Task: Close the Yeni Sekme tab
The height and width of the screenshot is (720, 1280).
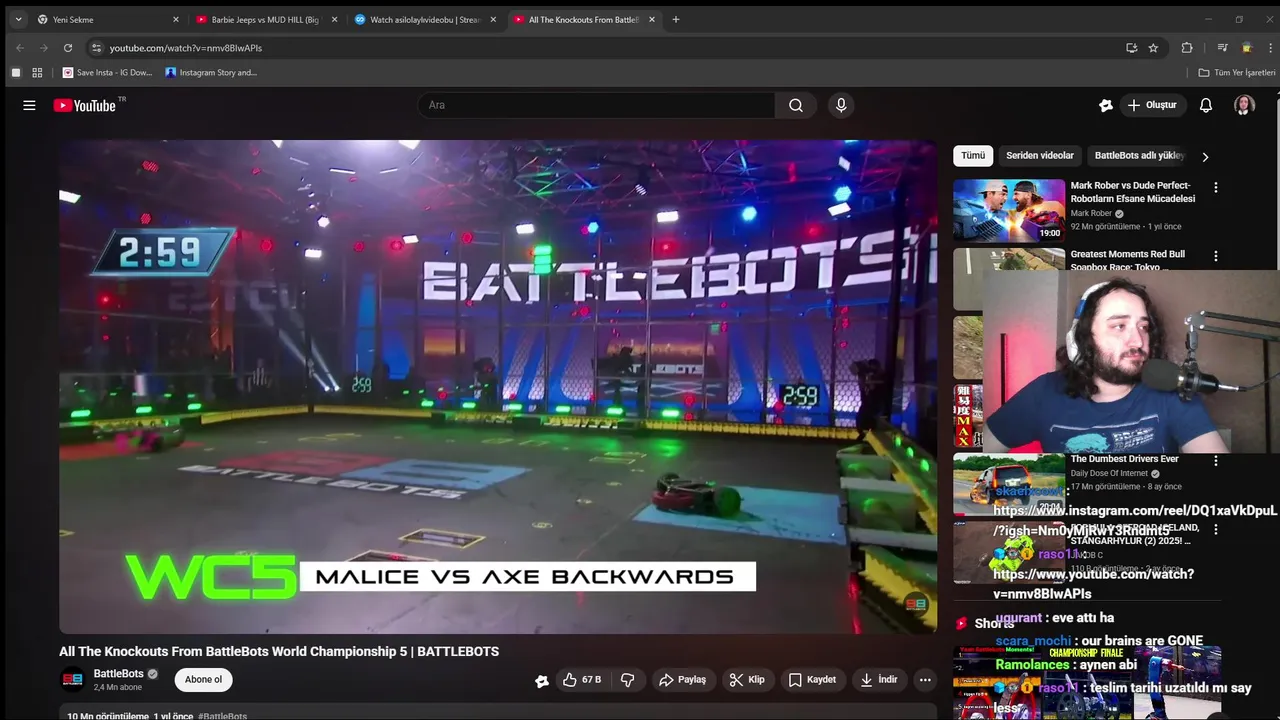Action: point(176,19)
